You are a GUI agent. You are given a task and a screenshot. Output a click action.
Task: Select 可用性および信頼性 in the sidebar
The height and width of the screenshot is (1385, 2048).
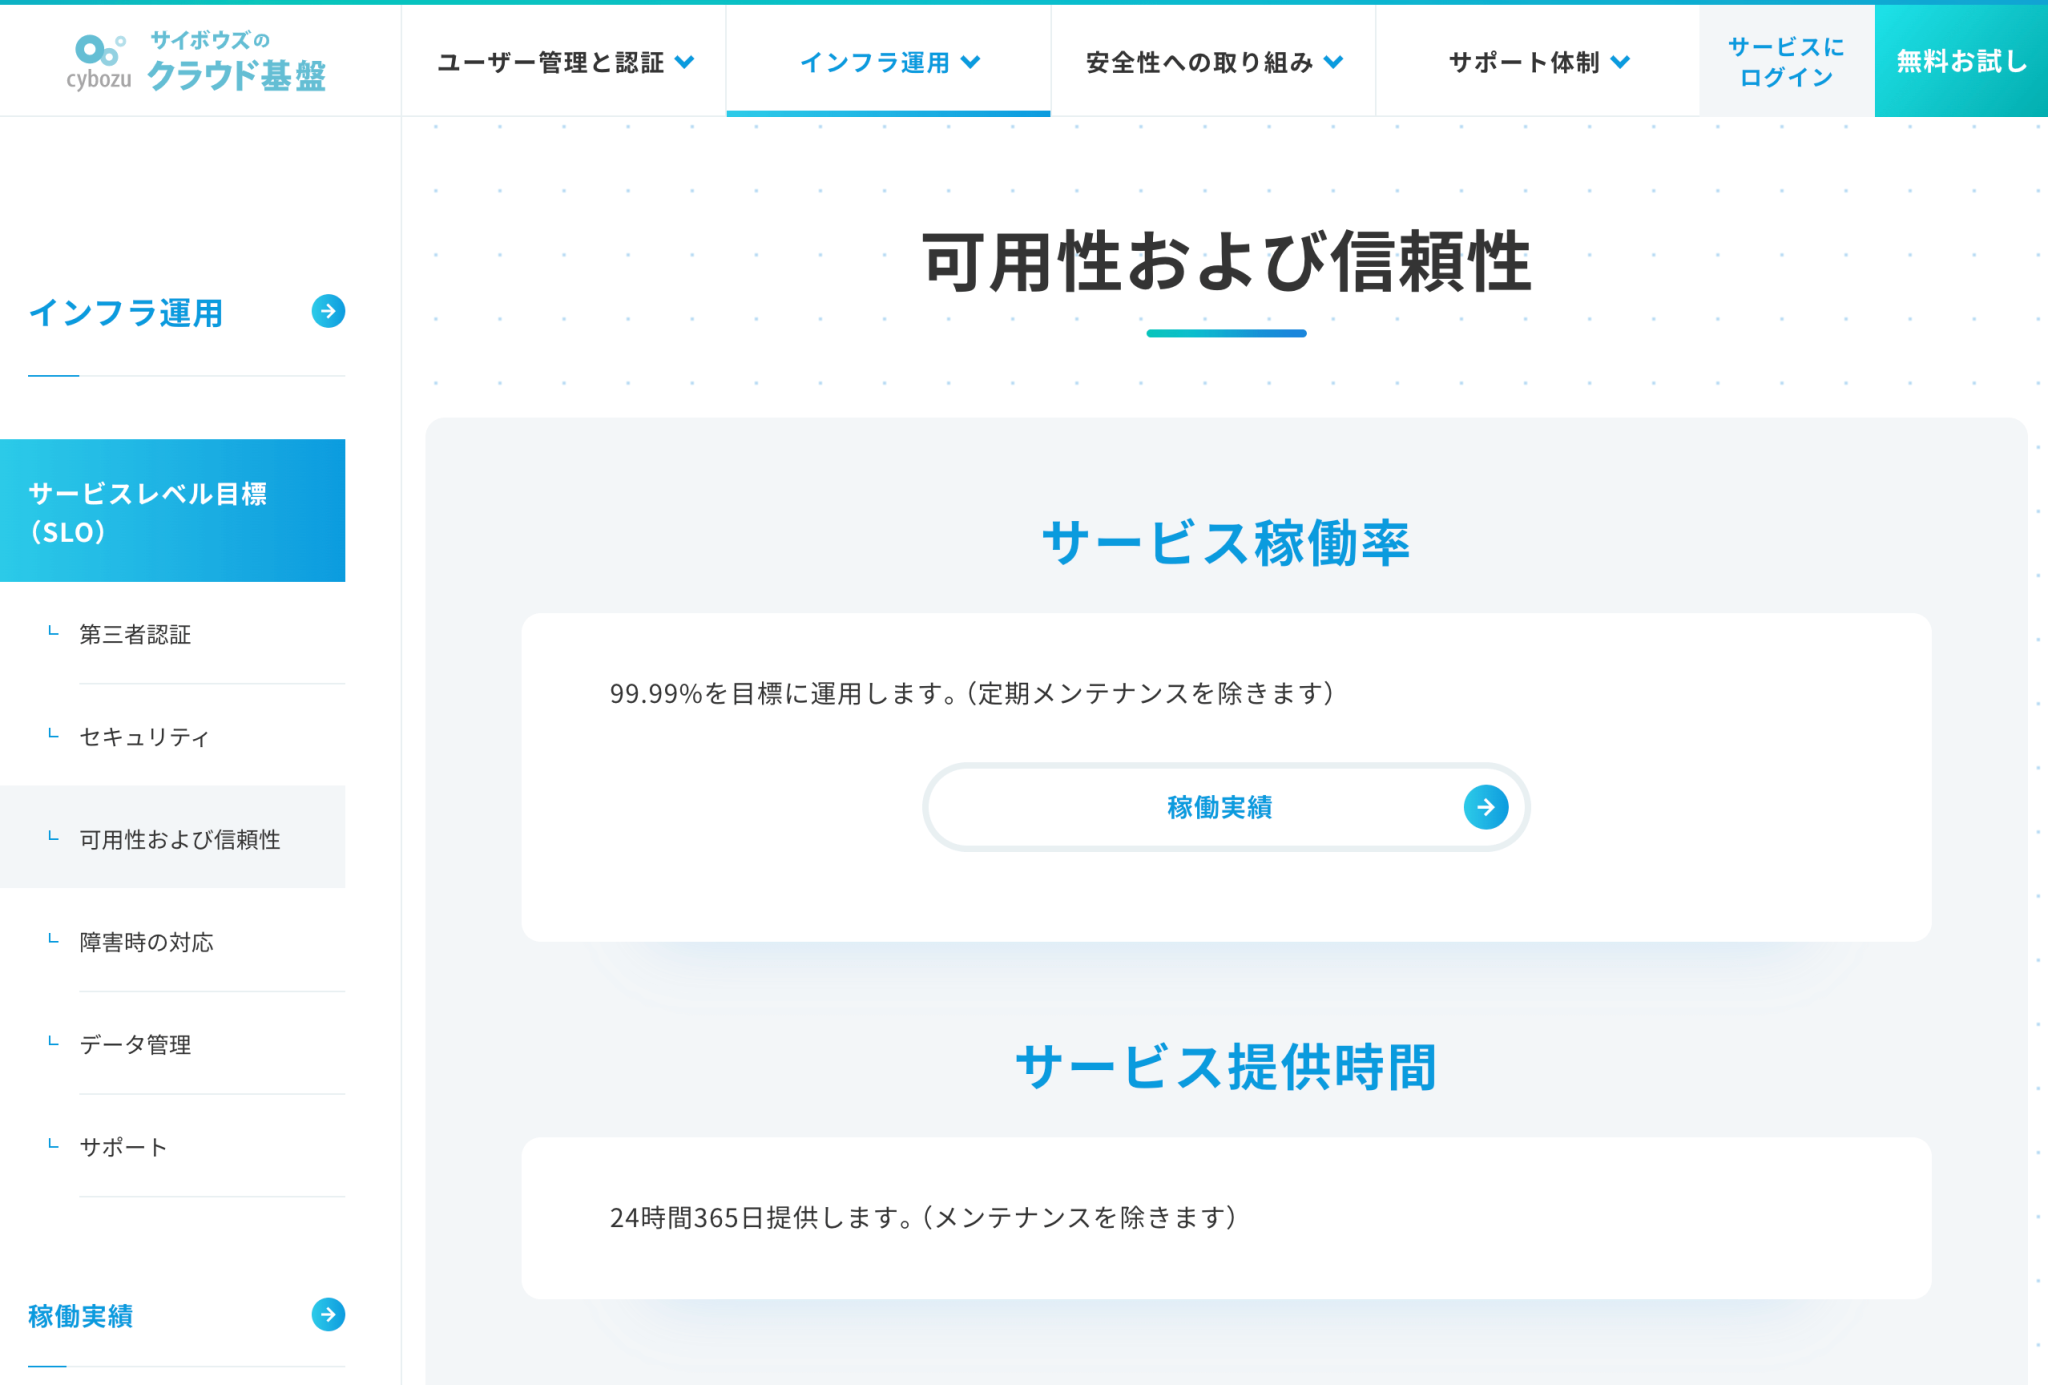point(180,840)
